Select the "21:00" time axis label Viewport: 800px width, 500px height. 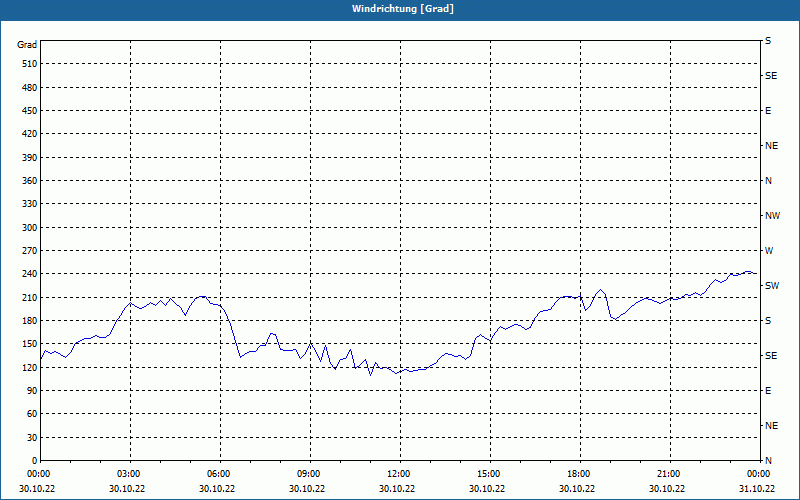[670, 474]
